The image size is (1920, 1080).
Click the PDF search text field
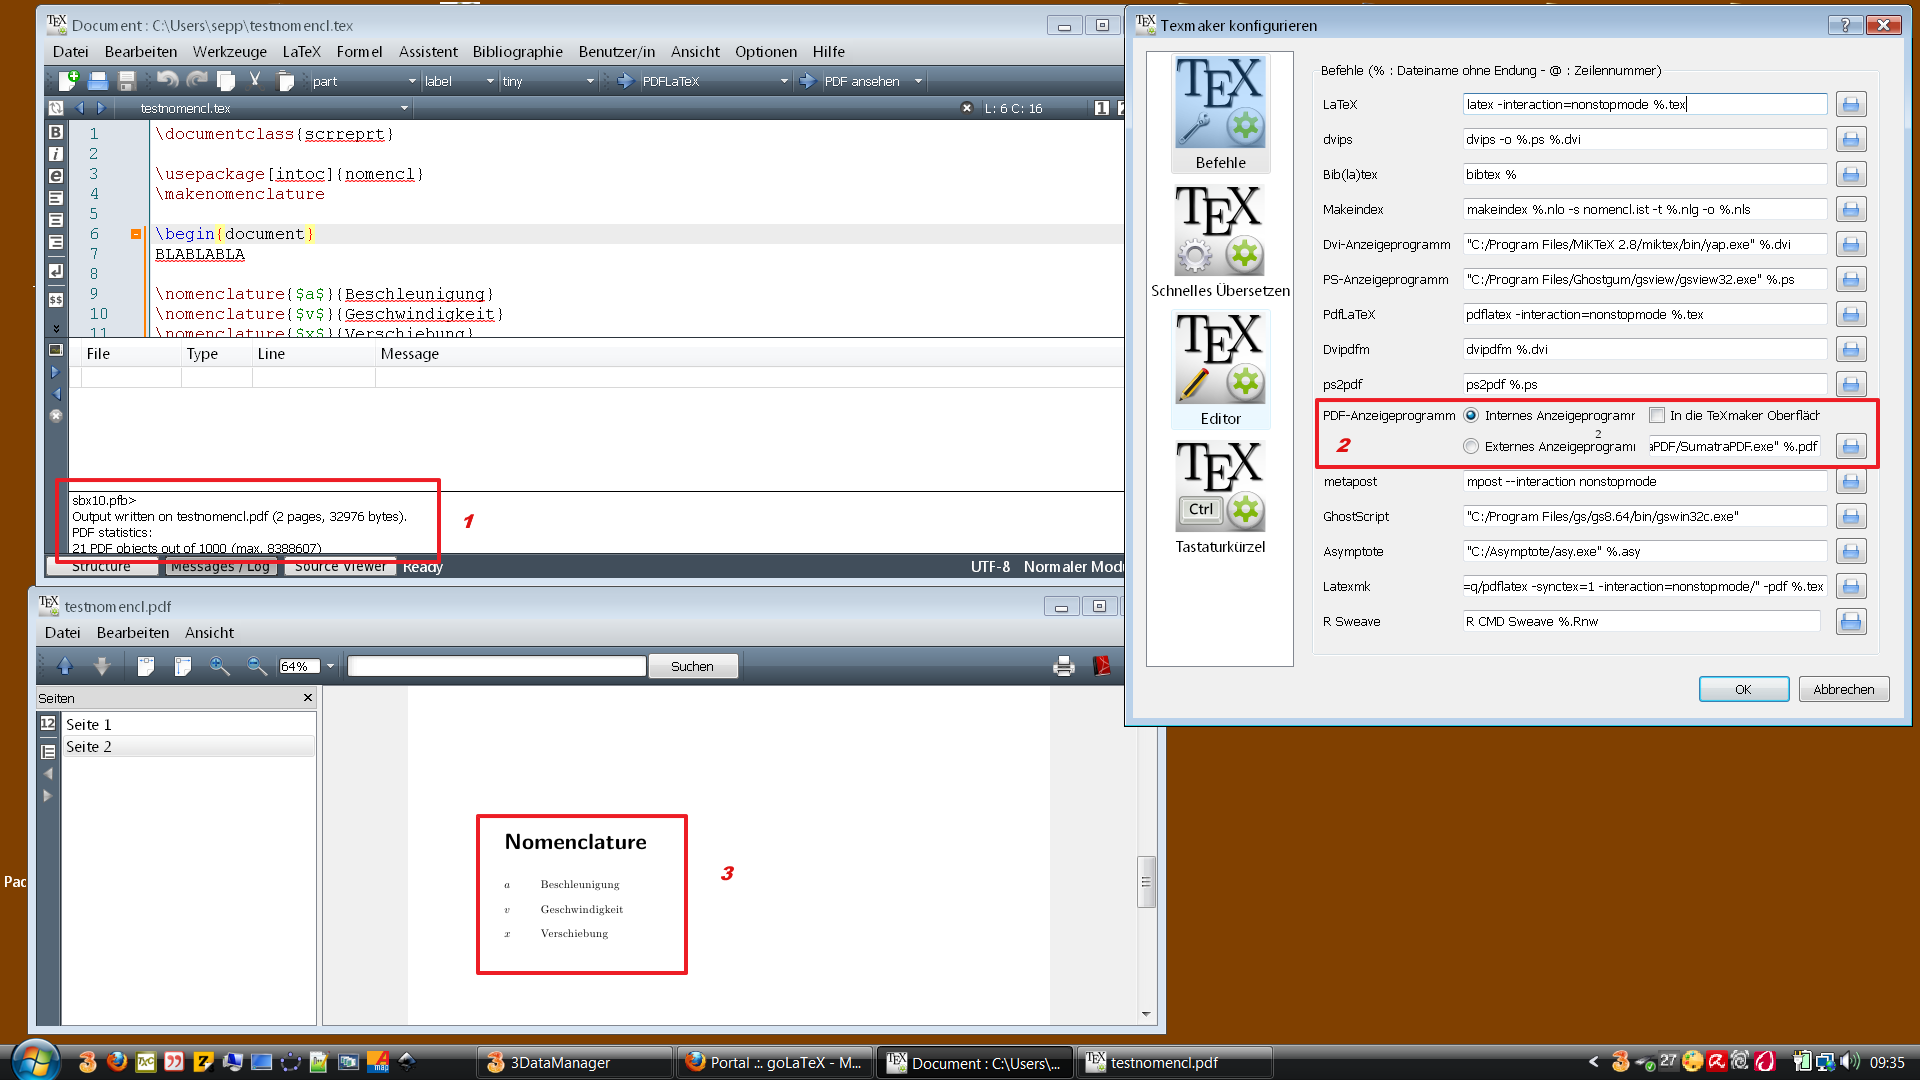497,666
